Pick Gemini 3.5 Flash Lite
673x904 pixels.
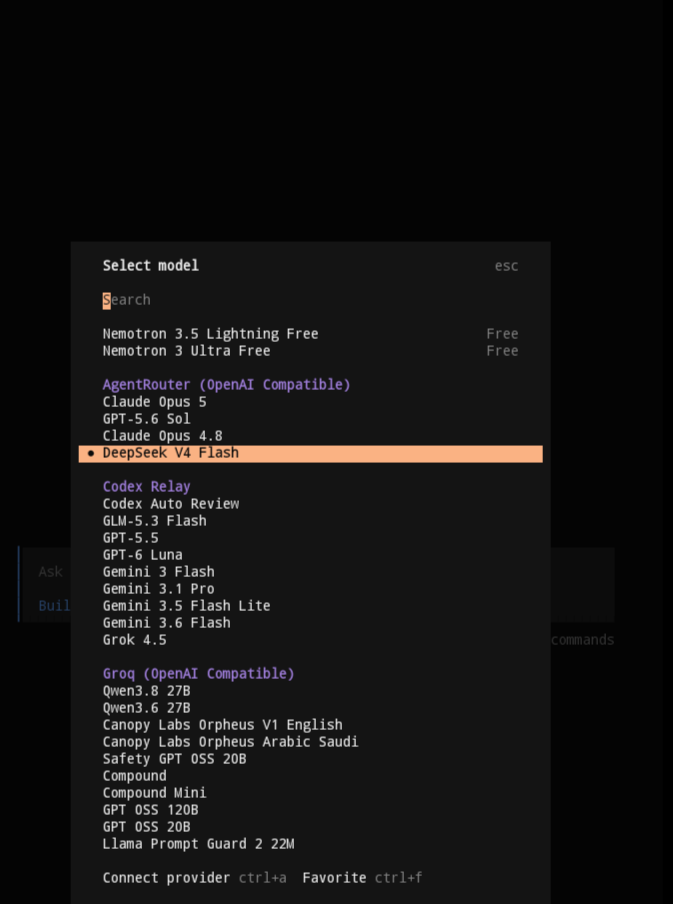[x=310, y=606]
